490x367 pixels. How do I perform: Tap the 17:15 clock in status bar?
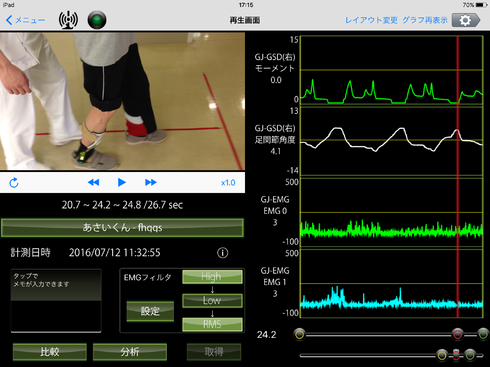[246, 5]
